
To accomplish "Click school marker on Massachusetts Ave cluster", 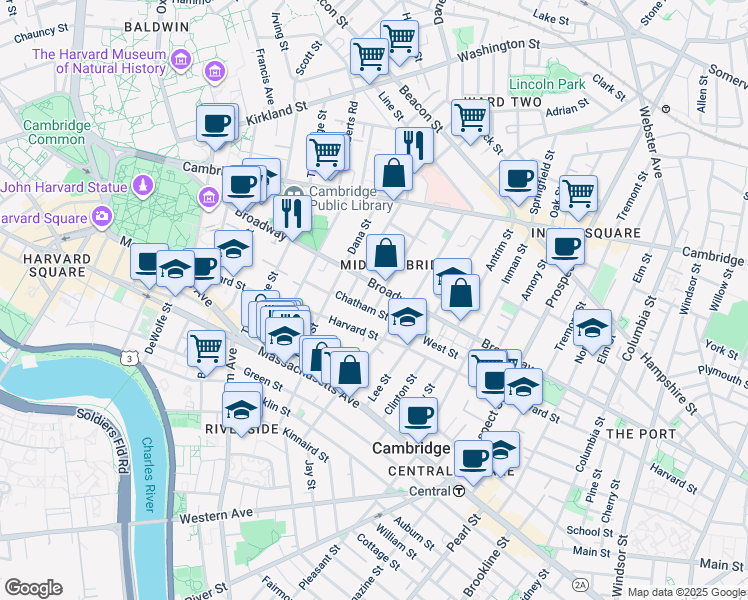I will tap(284, 340).
